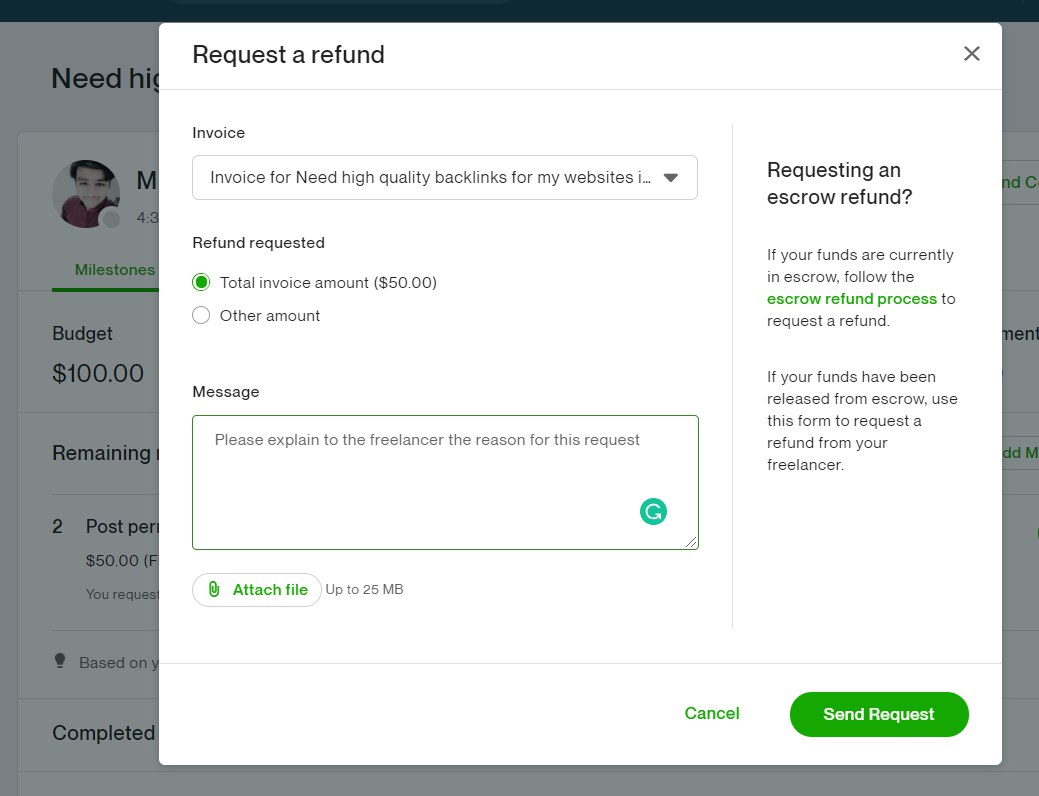The width and height of the screenshot is (1039, 796).
Task: Click the freelancer profile picture
Action: (86, 194)
